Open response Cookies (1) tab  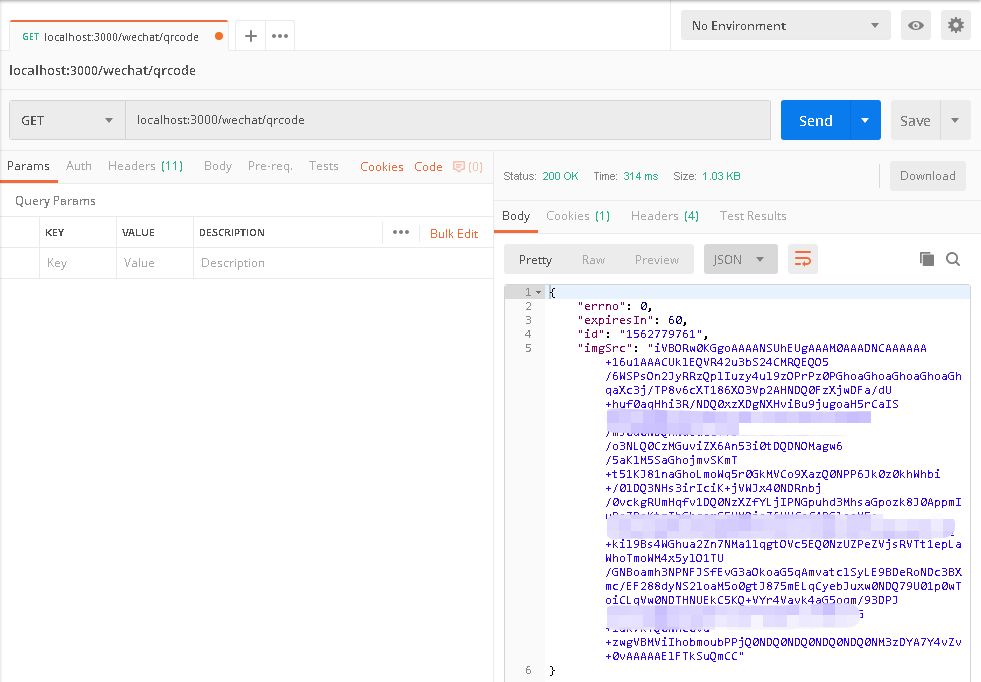coord(578,216)
